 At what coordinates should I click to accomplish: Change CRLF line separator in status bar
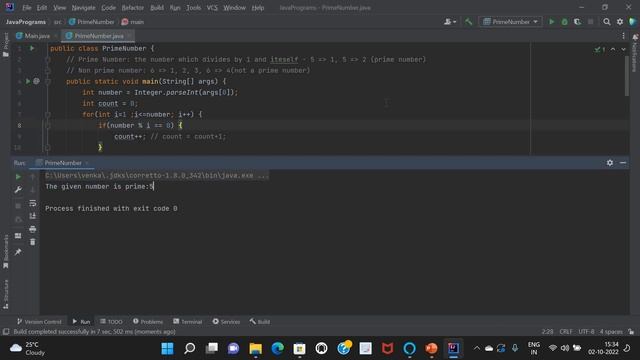(x=566, y=331)
